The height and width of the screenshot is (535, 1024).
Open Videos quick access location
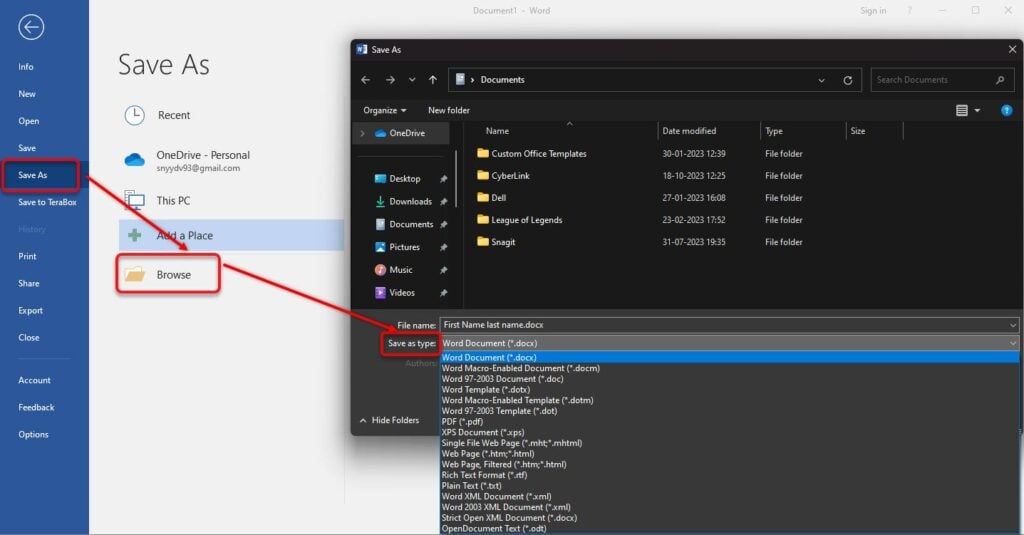coord(395,293)
